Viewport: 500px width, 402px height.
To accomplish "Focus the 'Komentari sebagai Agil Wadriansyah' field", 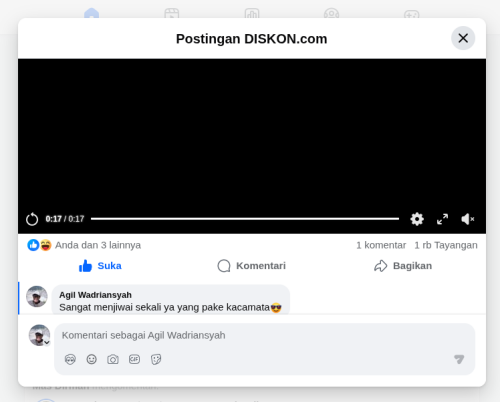I will tap(264, 335).
